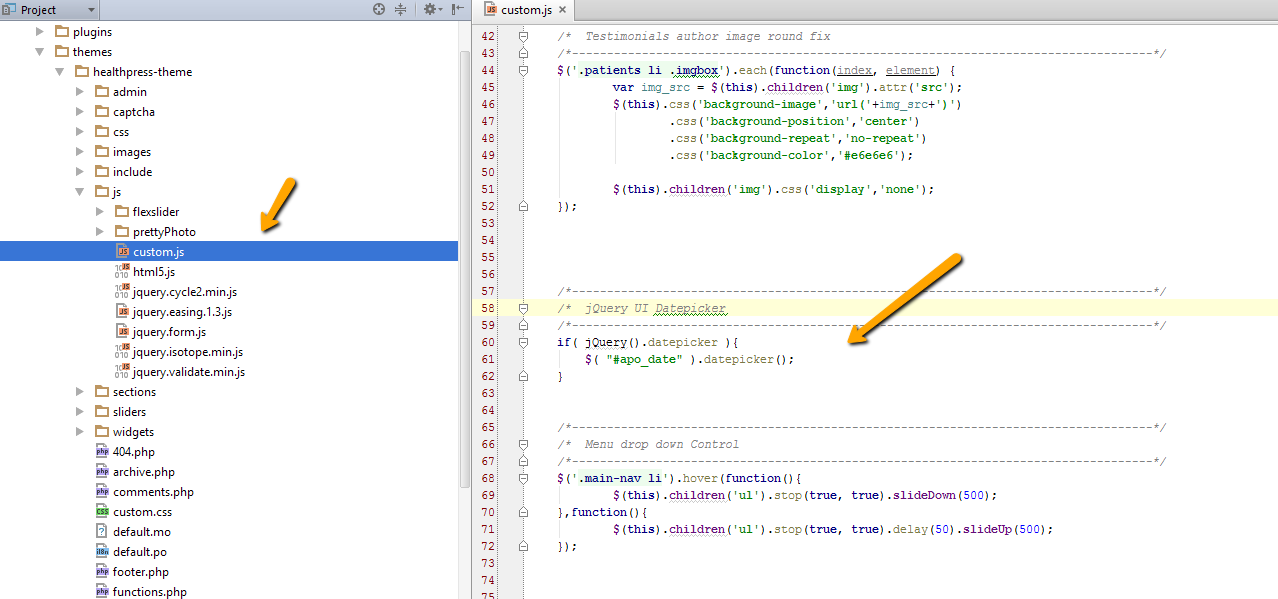Select the plugins folder icon
The image size is (1278, 599).
coord(62,31)
